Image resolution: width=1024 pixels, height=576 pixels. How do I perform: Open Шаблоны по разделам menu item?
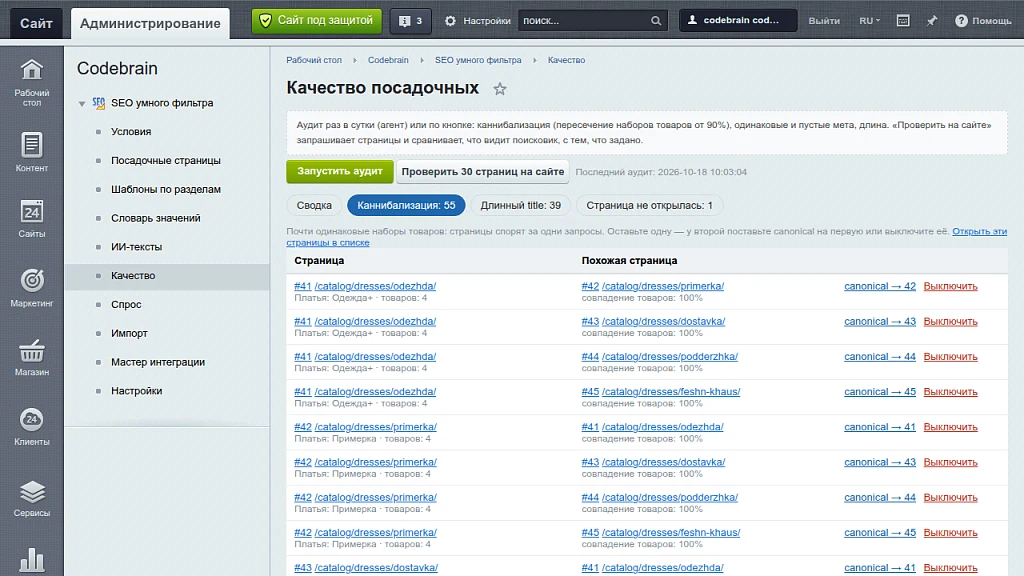coord(166,189)
